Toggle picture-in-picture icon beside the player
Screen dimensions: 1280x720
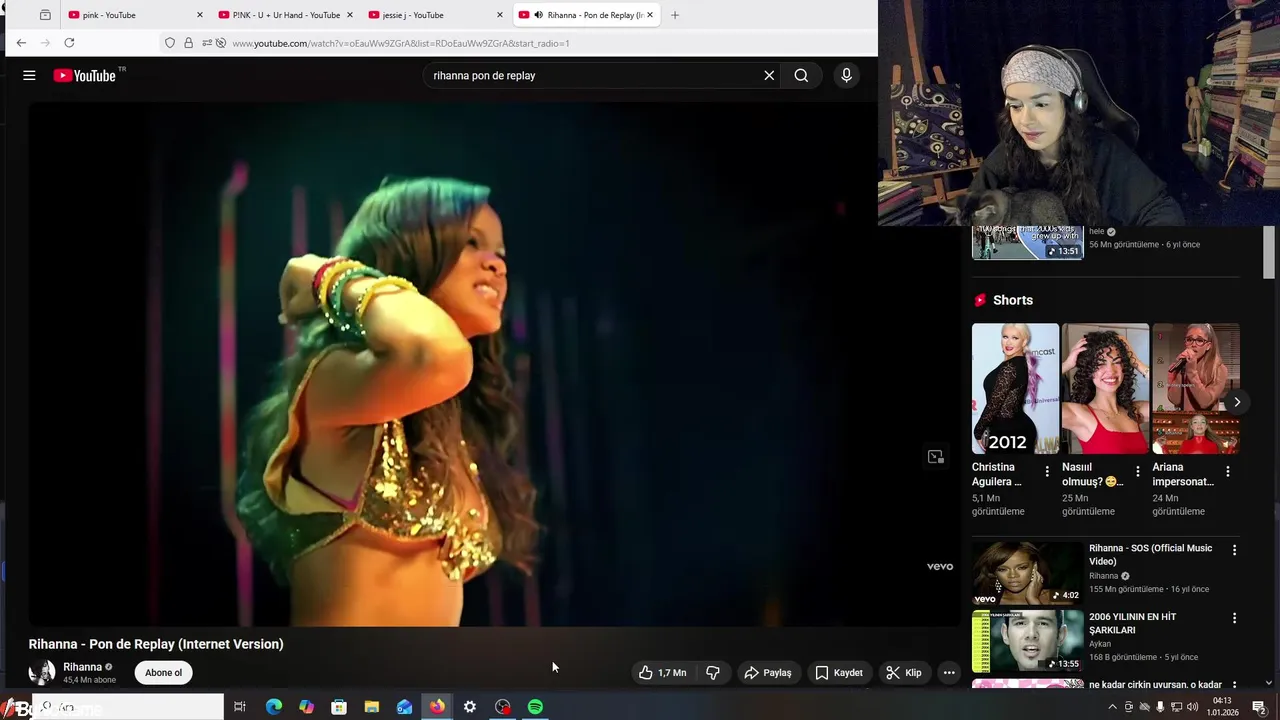936,457
